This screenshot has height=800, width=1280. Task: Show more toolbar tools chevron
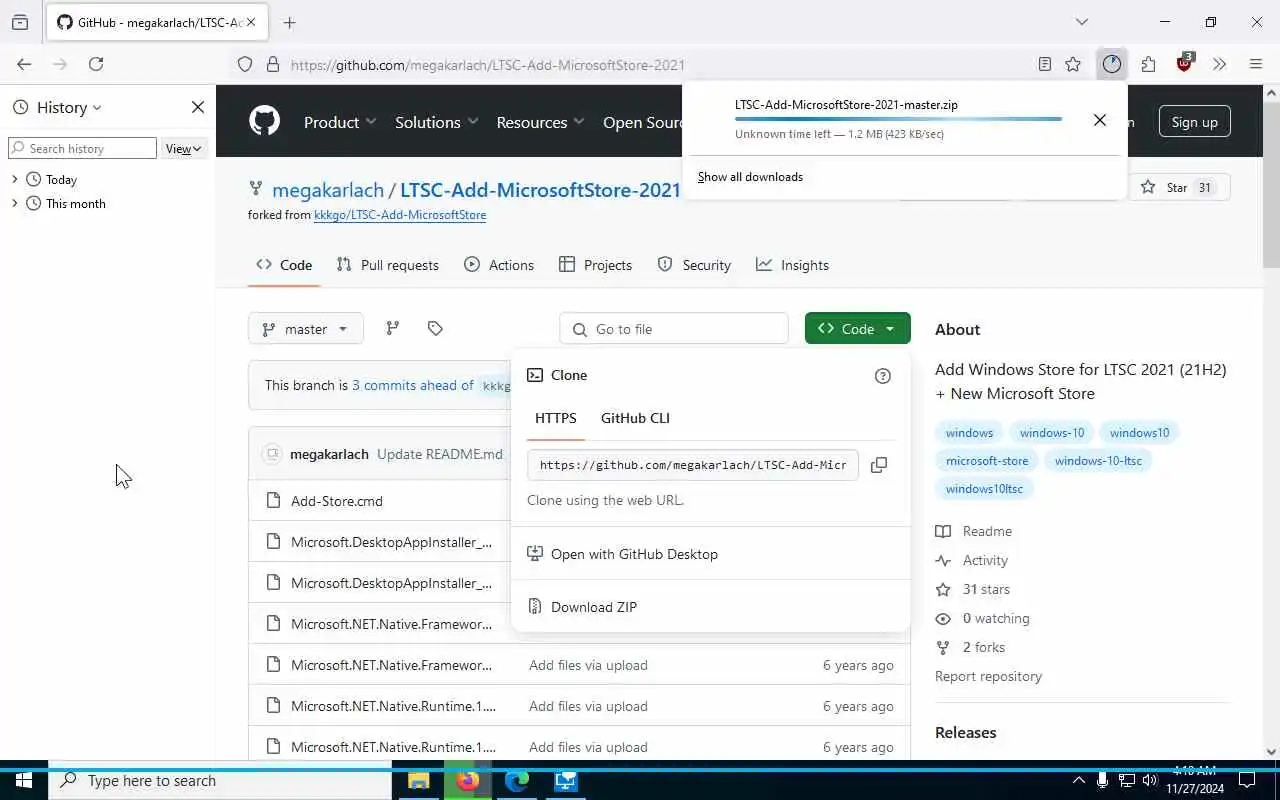(1219, 64)
